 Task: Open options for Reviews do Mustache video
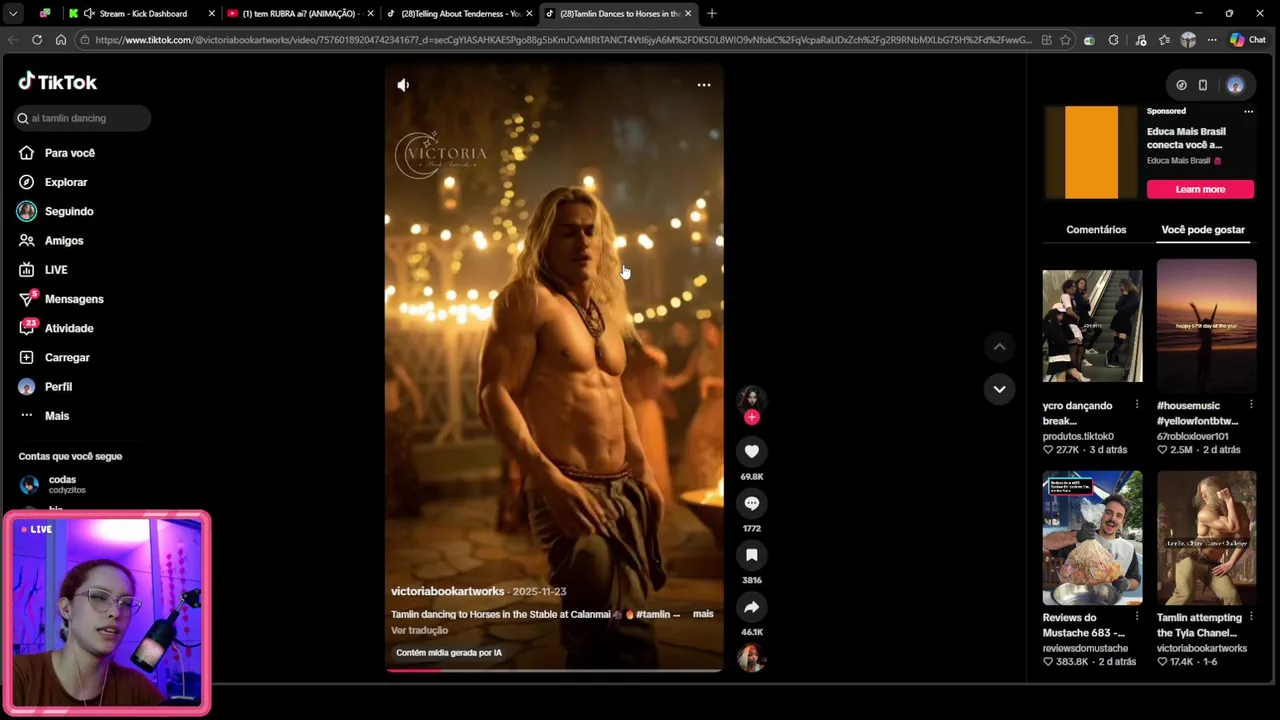tap(1137, 617)
